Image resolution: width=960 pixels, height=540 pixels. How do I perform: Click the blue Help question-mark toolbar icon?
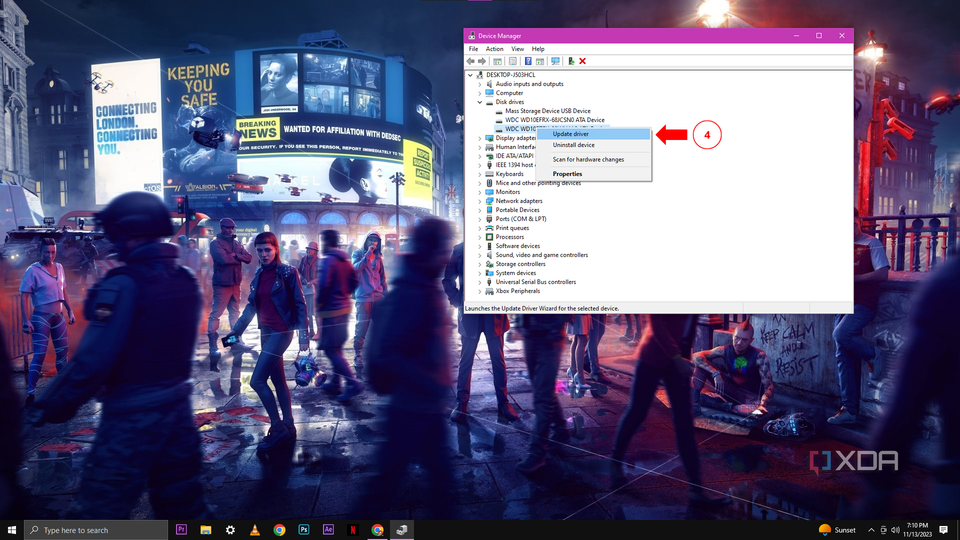pyautogui.click(x=528, y=61)
